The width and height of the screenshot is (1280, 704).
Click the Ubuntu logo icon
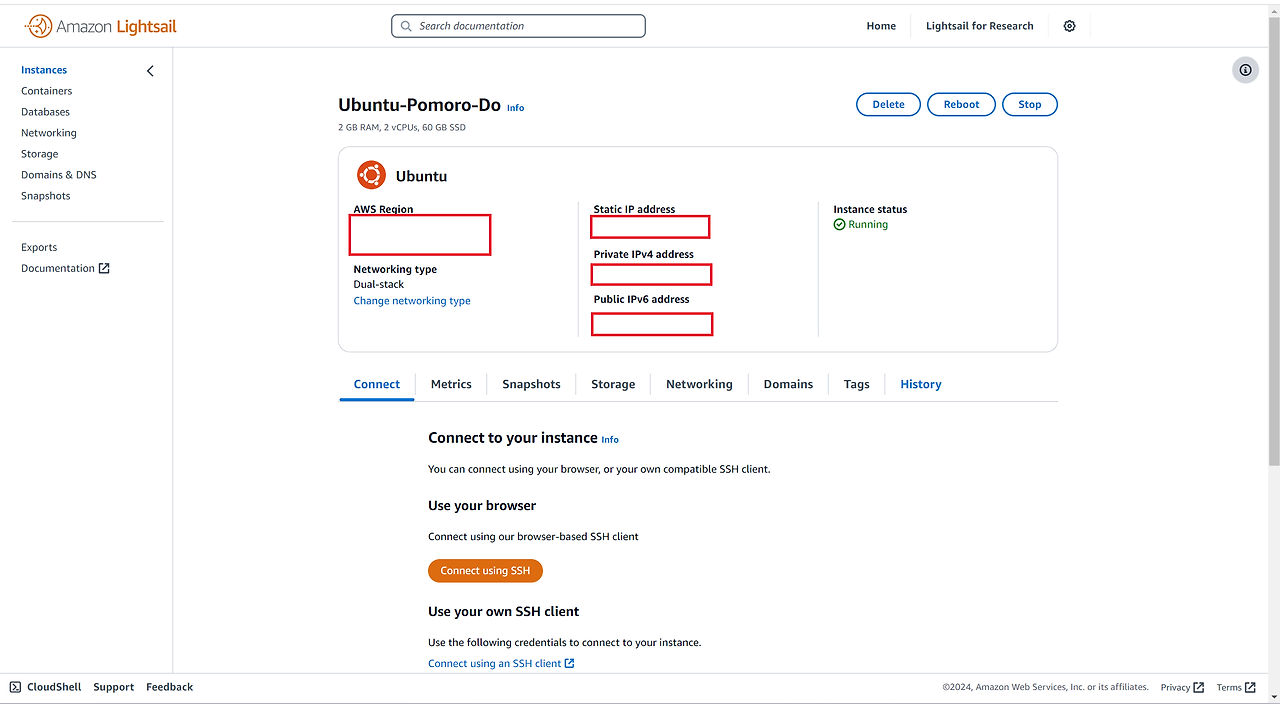tap(371, 175)
